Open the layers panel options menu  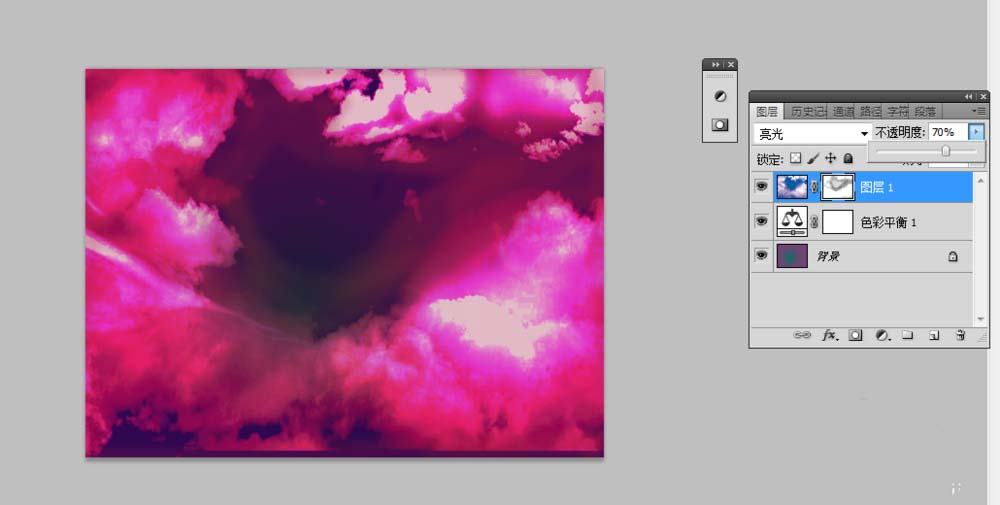pyautogui.click(x=979, y=111)
